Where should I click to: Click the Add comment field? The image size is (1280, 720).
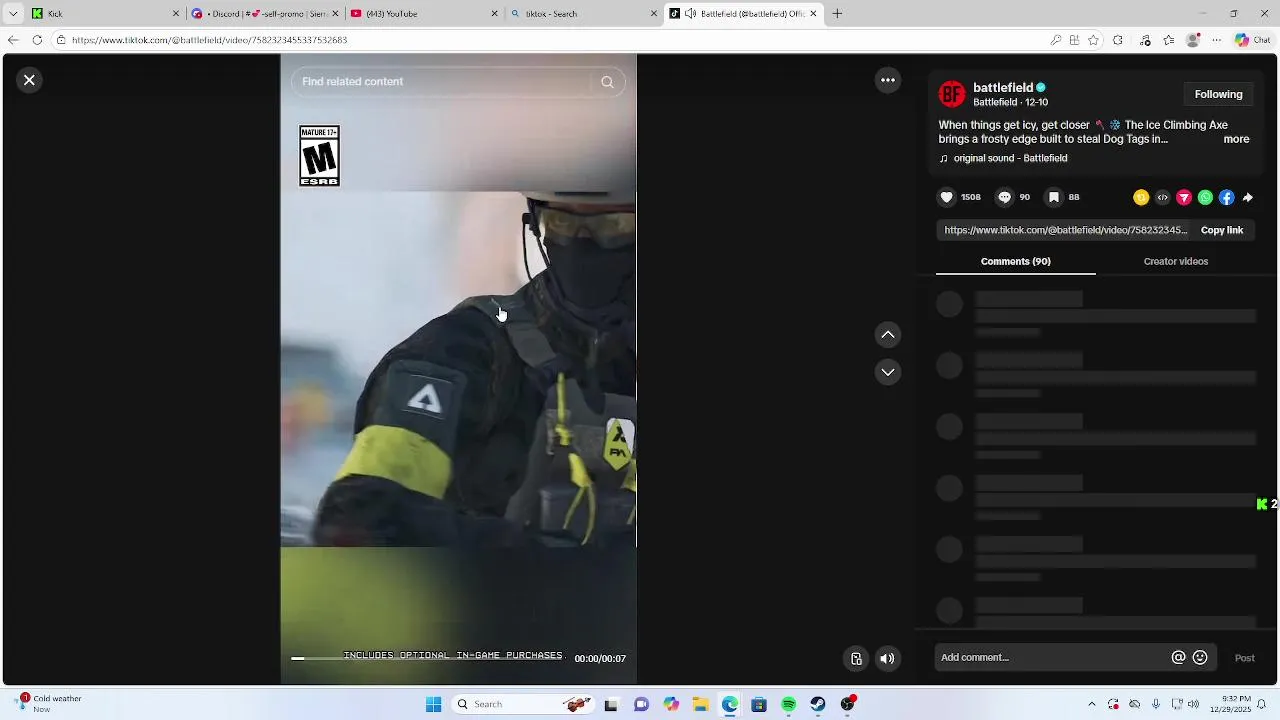click(1050, 657)
